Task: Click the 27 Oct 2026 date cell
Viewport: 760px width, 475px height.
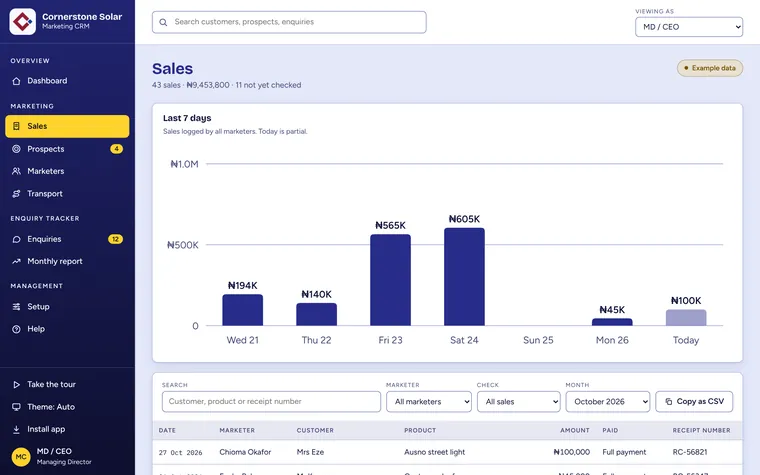Action: (180, 453)
